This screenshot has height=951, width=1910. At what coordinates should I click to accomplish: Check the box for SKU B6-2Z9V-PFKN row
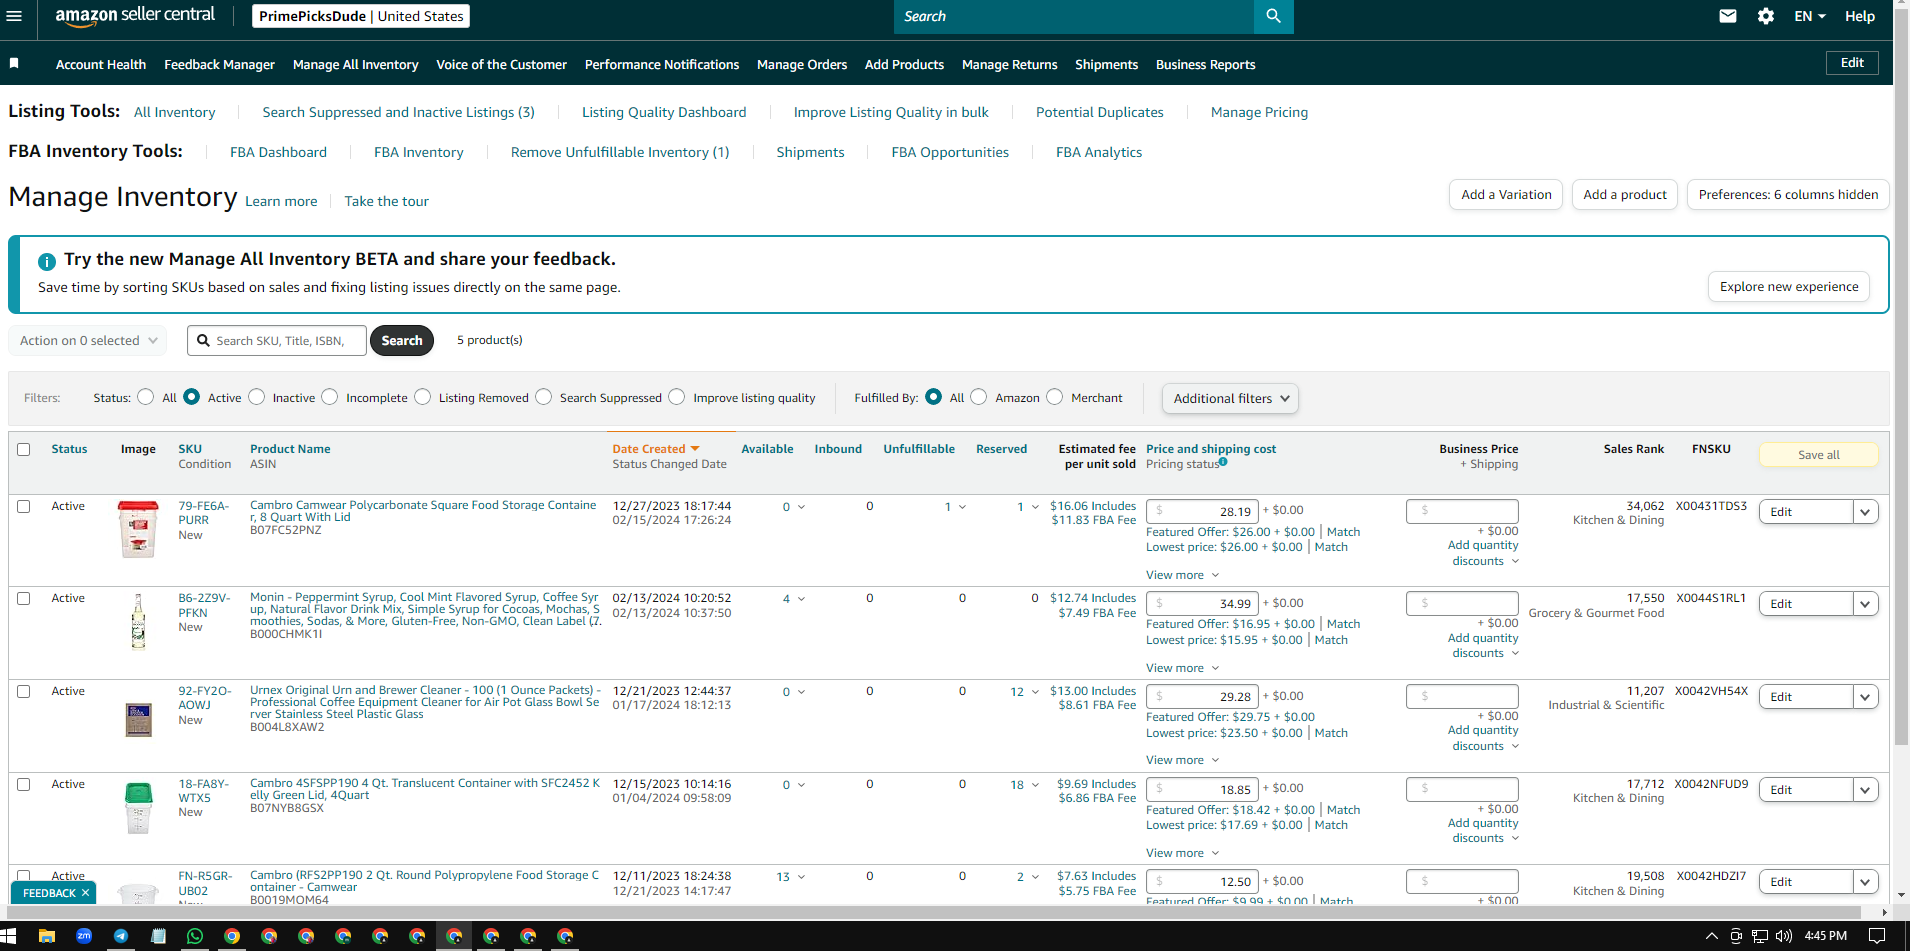[24, 598]
